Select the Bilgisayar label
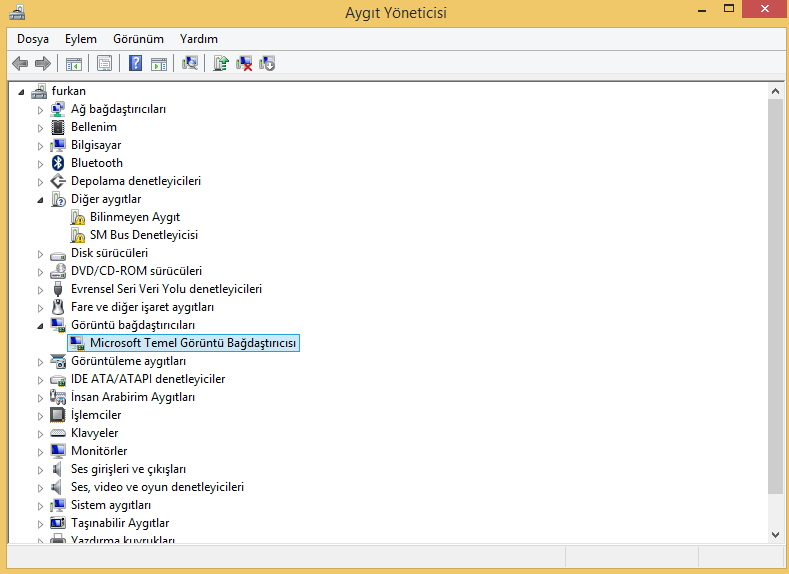 96,145
